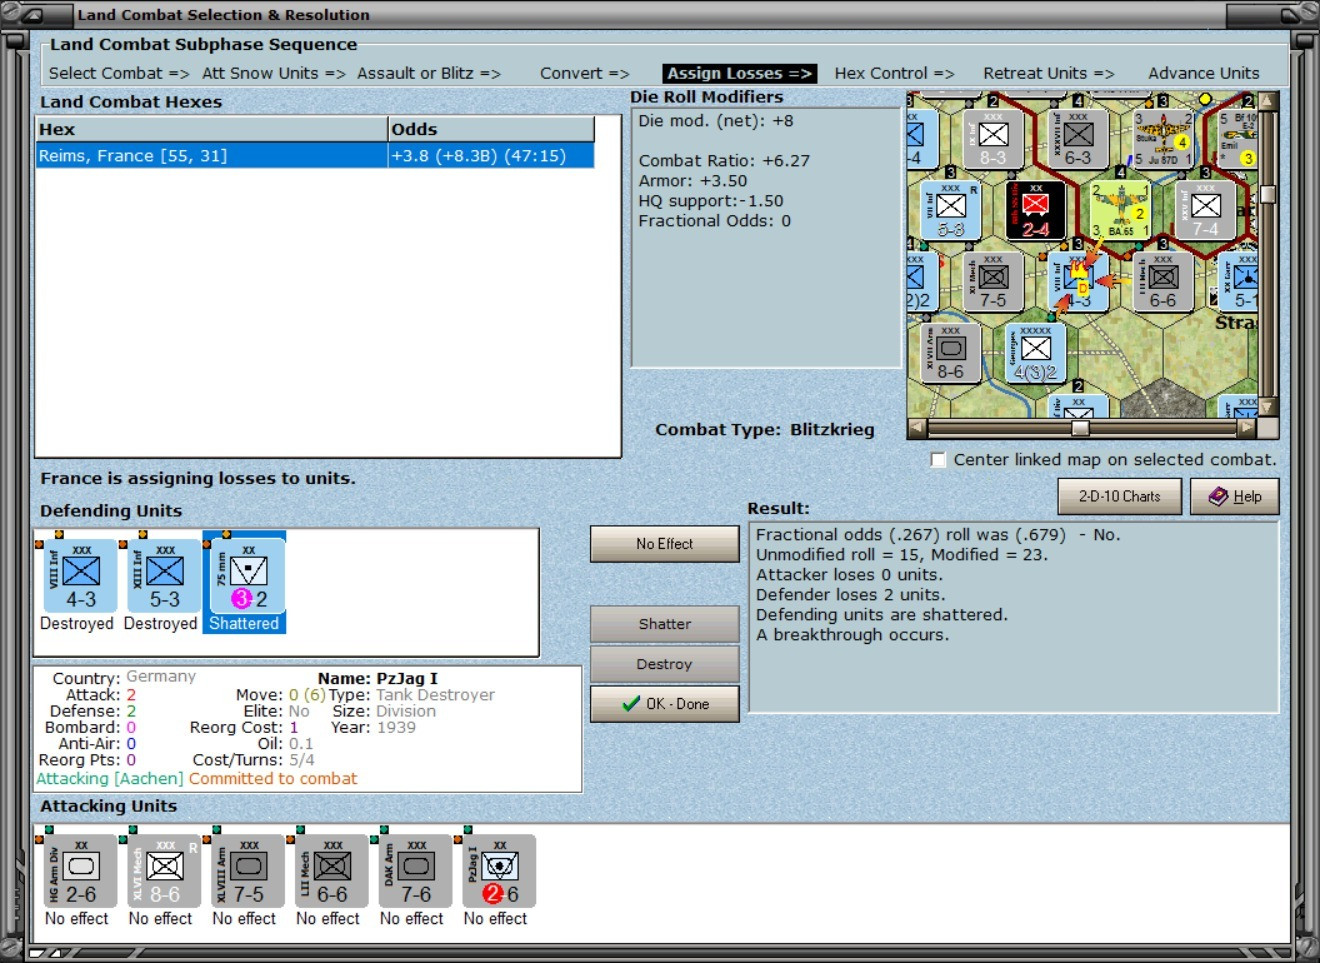
Task: Click the 'A breakthrough occurs.' result line
Action: pos(852,635)
